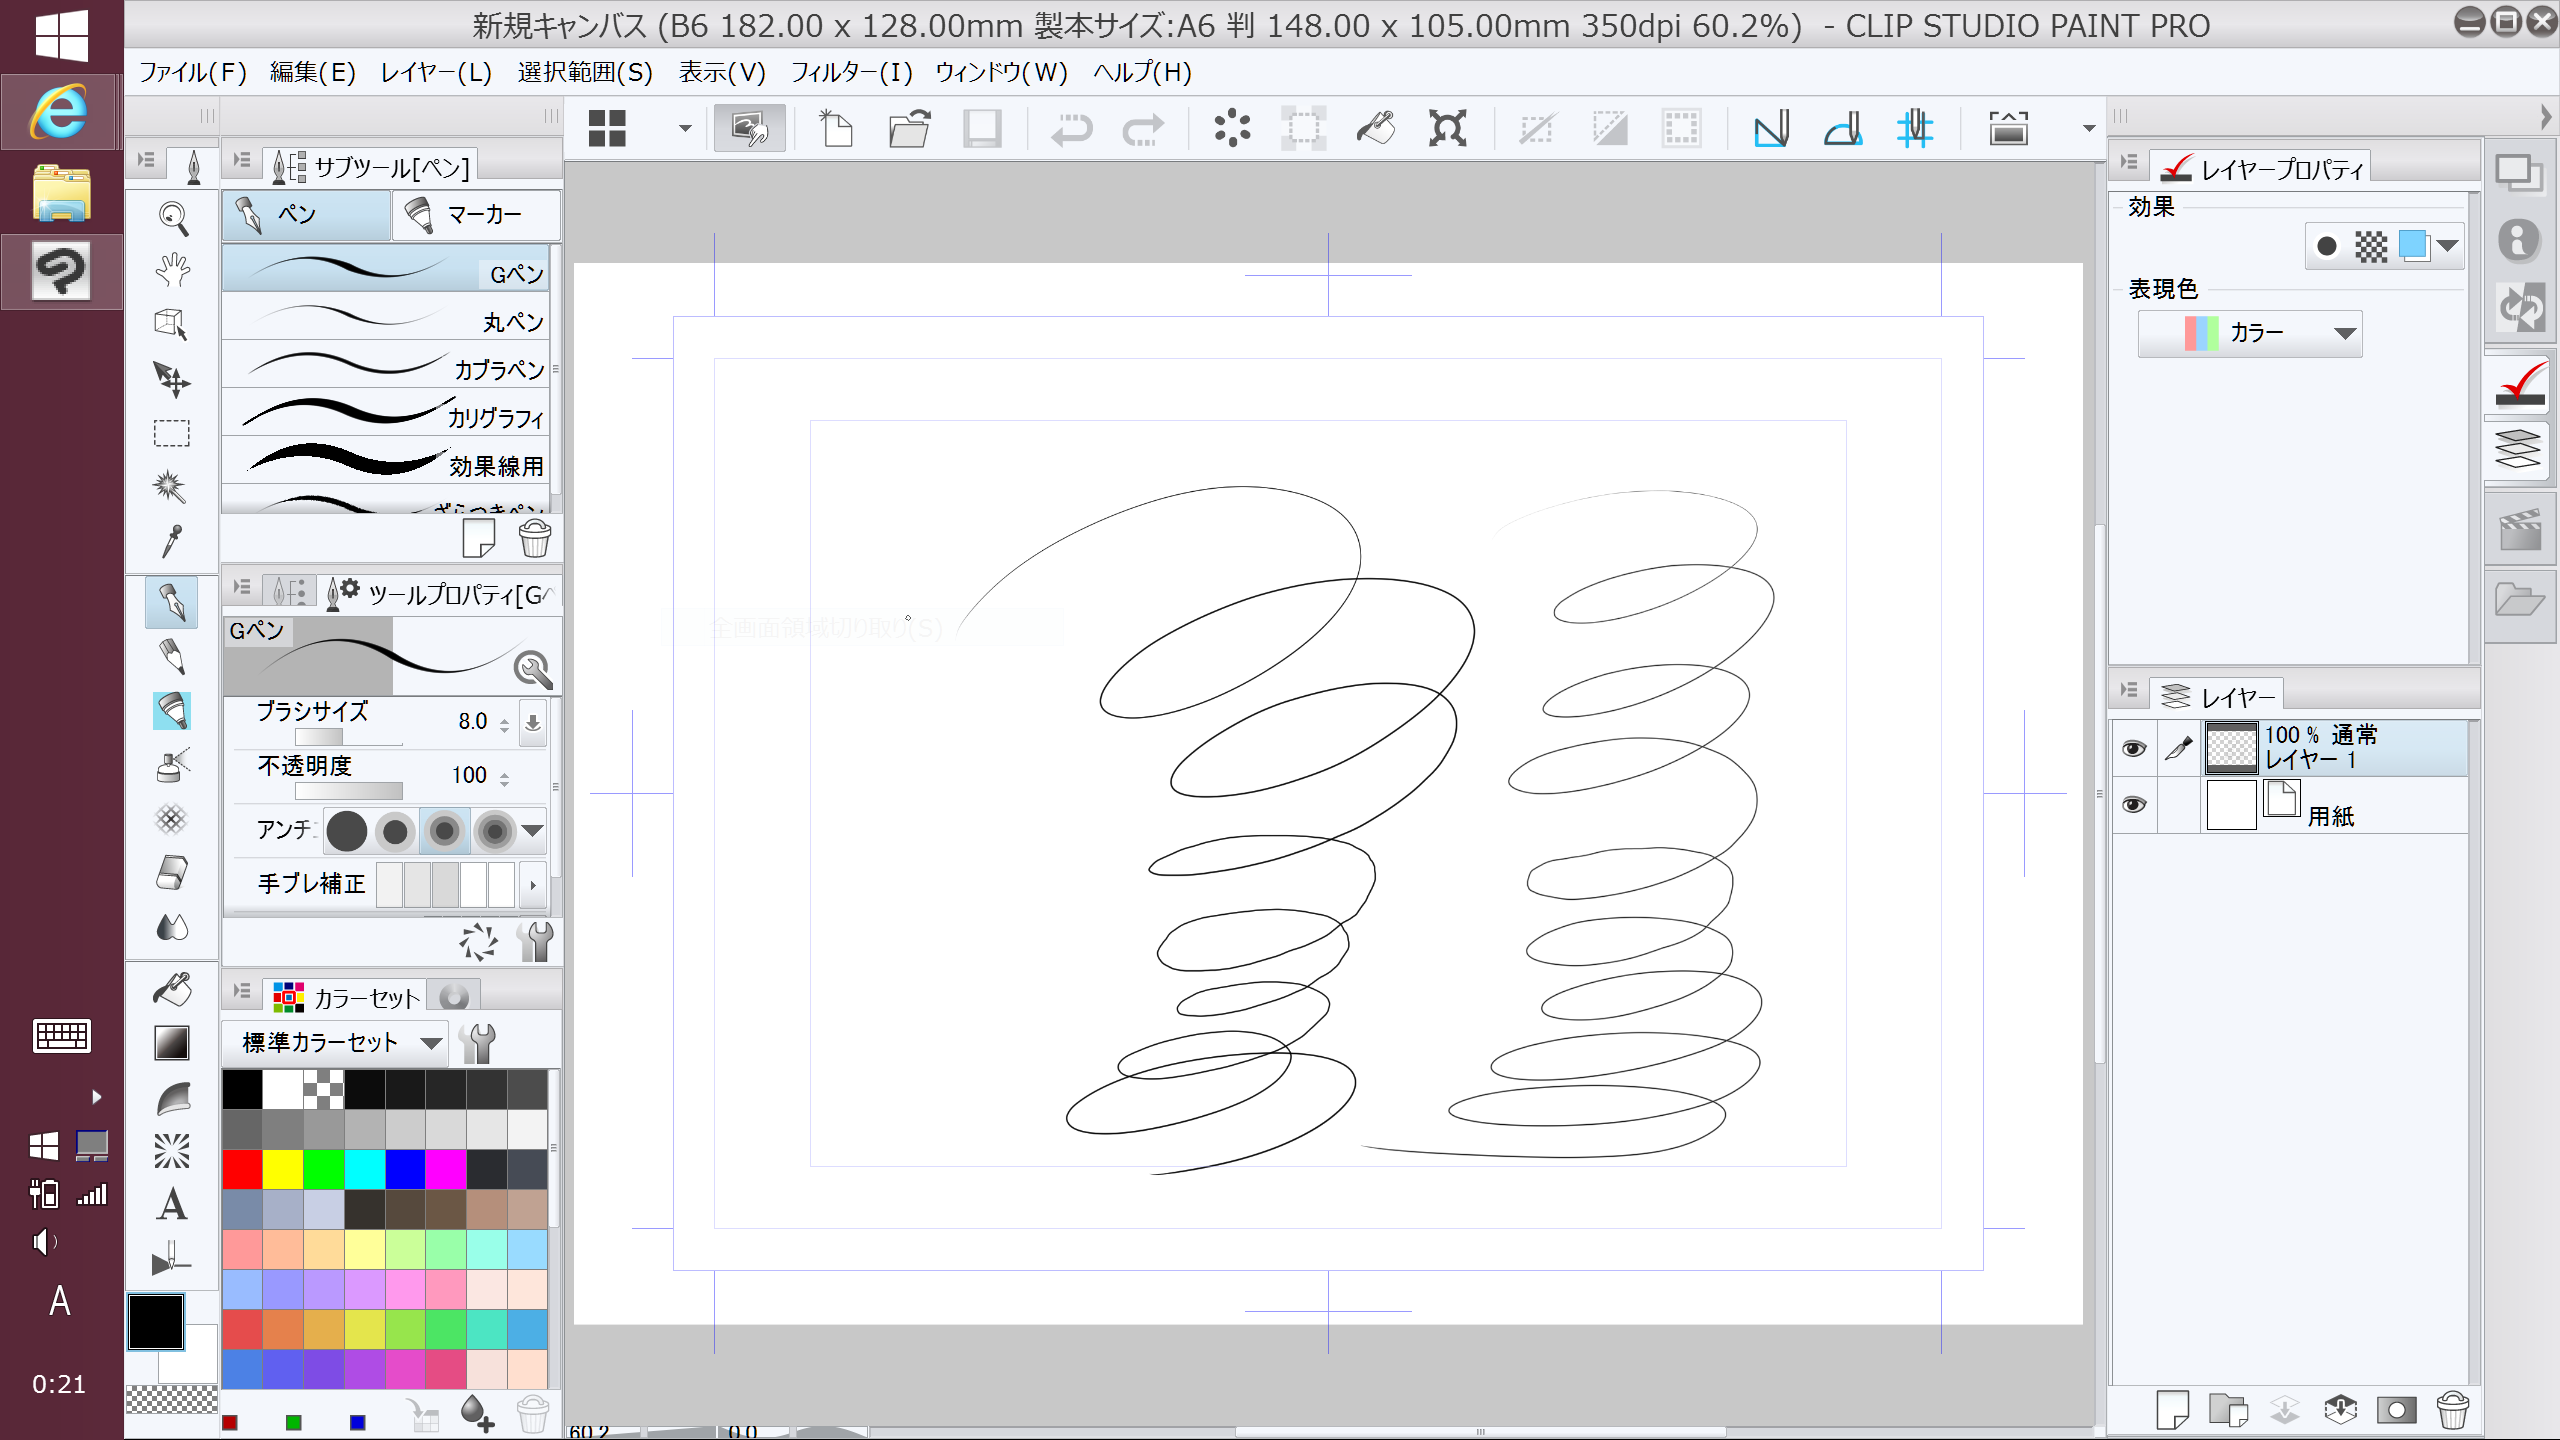Pick the red color swatch
Screen dimensions: 2560x1440
tap(242, 1168)
